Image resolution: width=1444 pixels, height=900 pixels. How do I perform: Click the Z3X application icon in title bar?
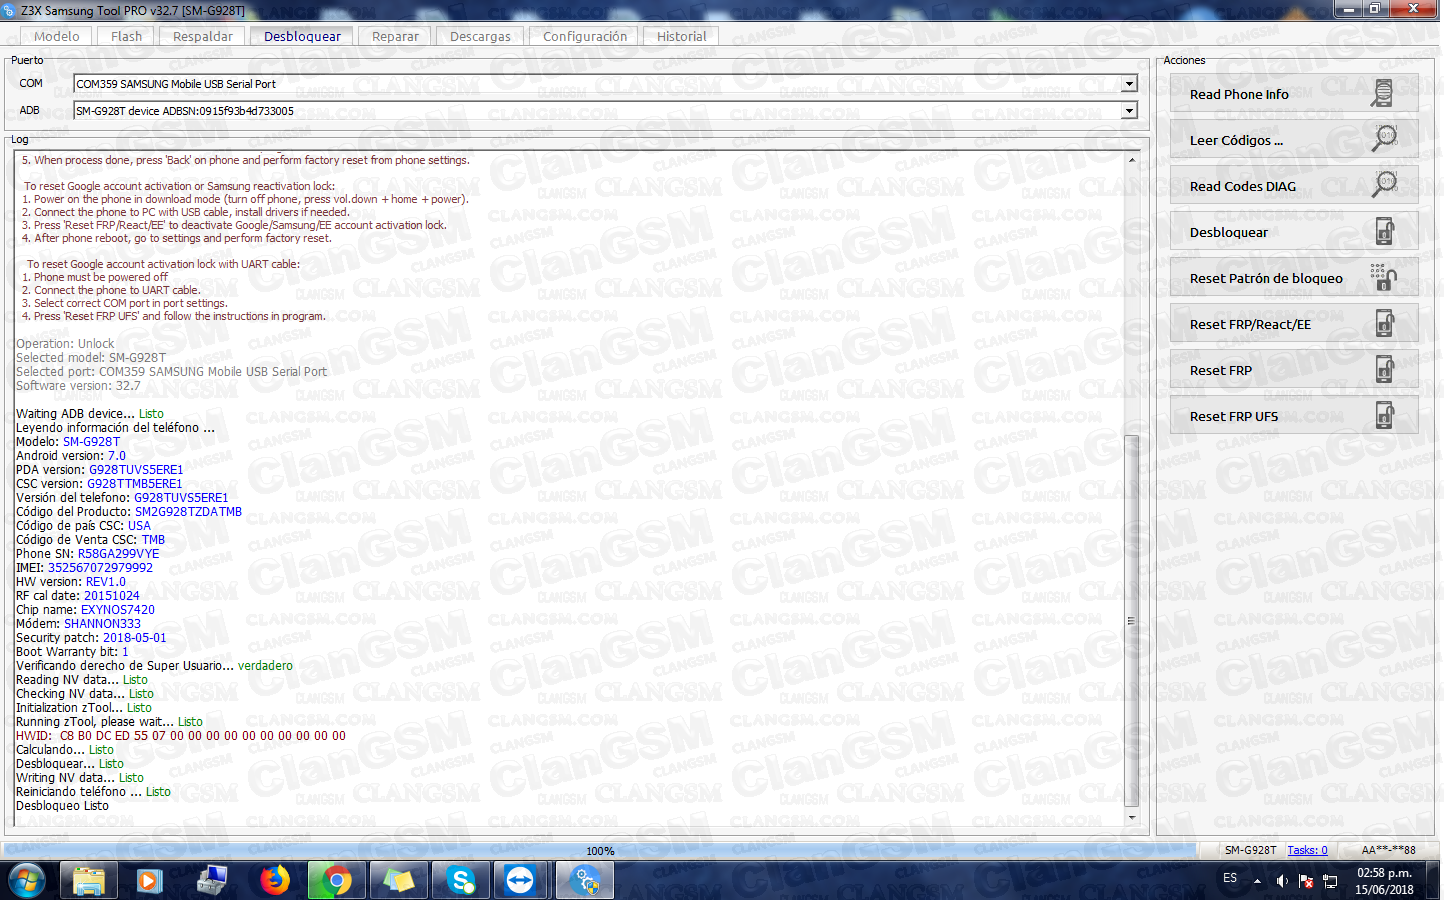[9, 10]
